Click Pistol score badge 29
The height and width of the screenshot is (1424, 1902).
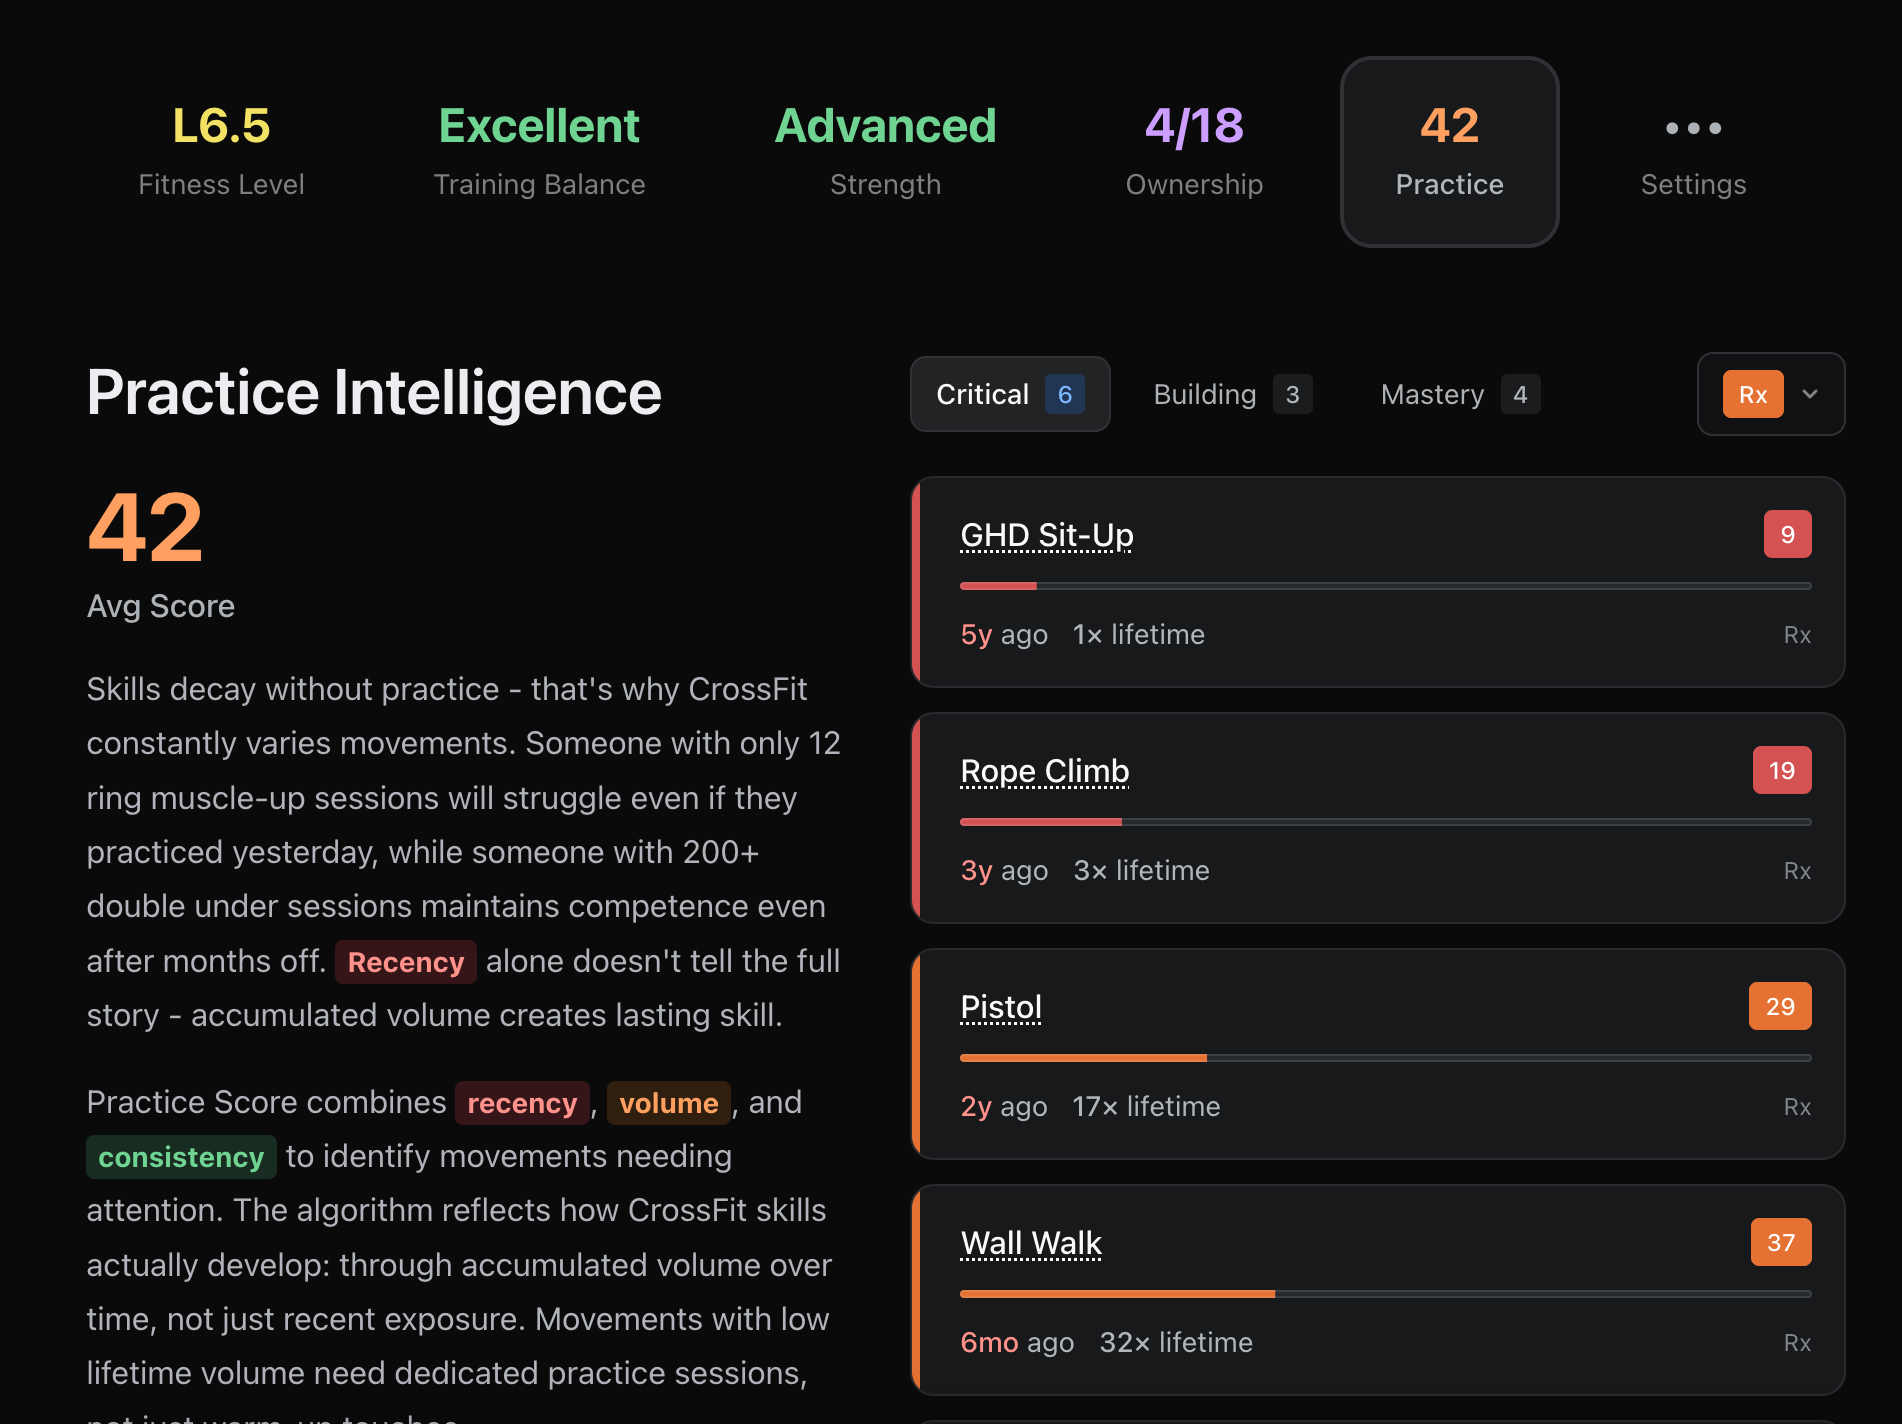(1780, 1007)
